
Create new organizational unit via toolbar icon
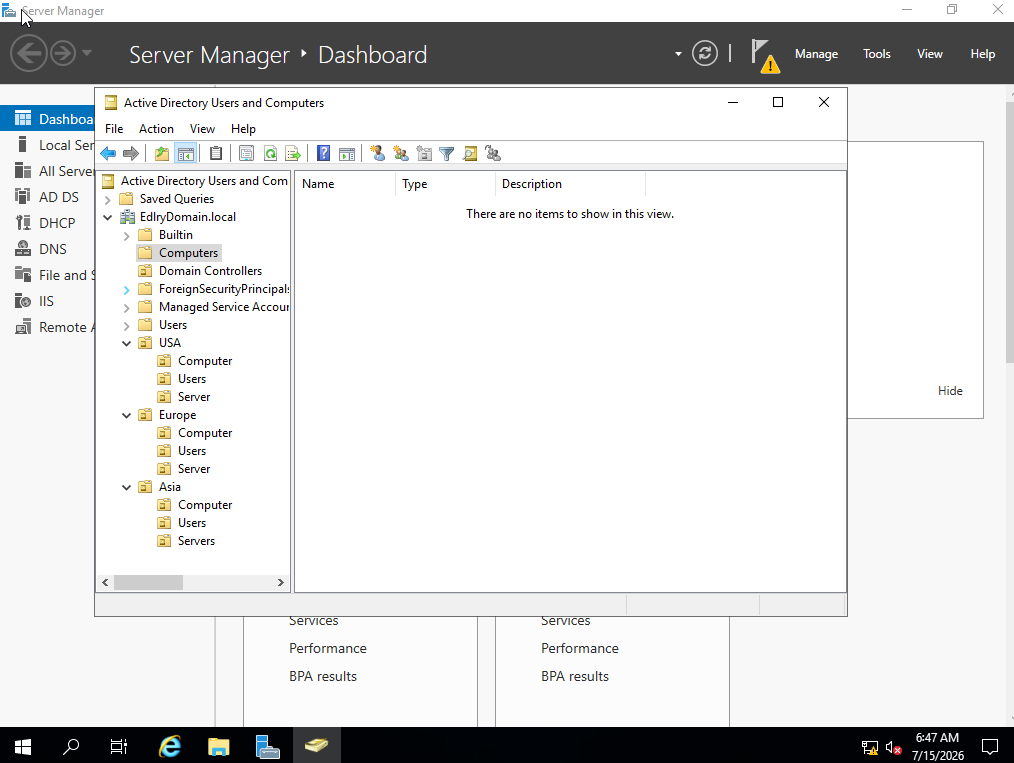tap(424, 153)
